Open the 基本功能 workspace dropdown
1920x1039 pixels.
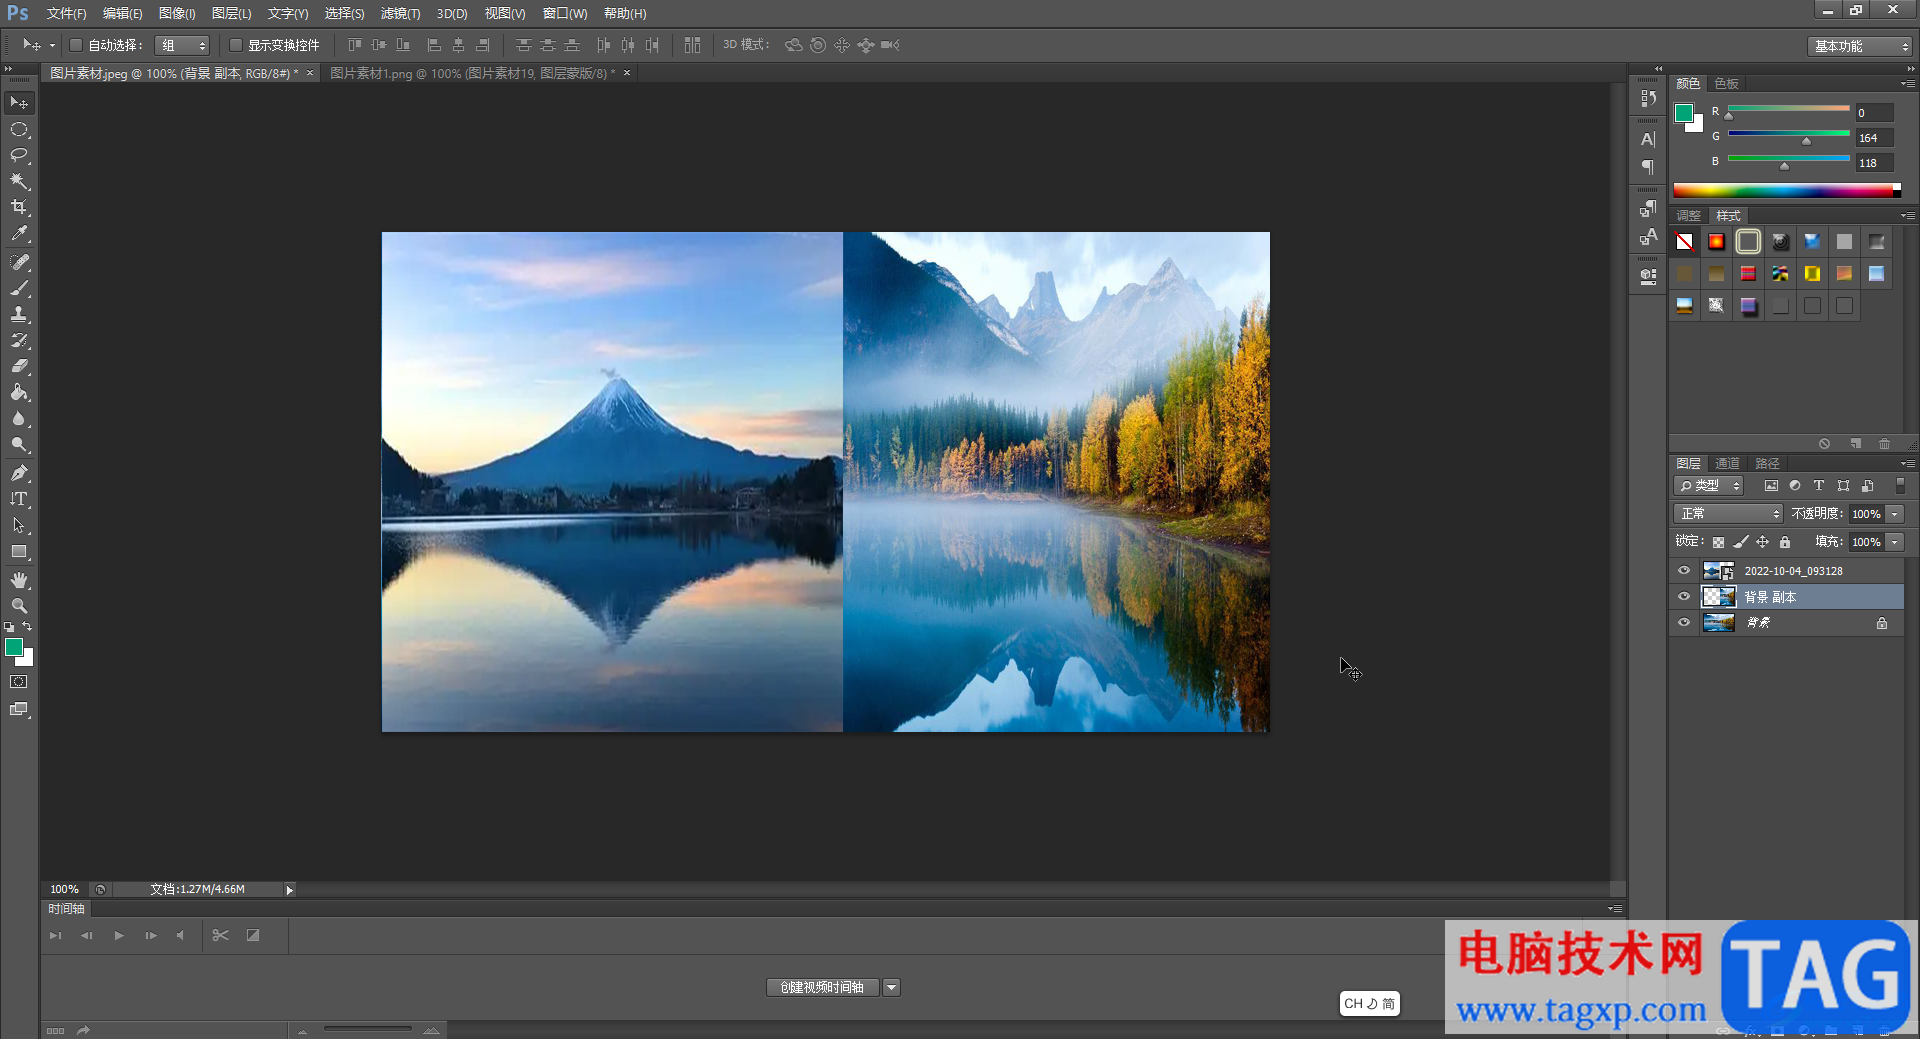coord(1860,46)
